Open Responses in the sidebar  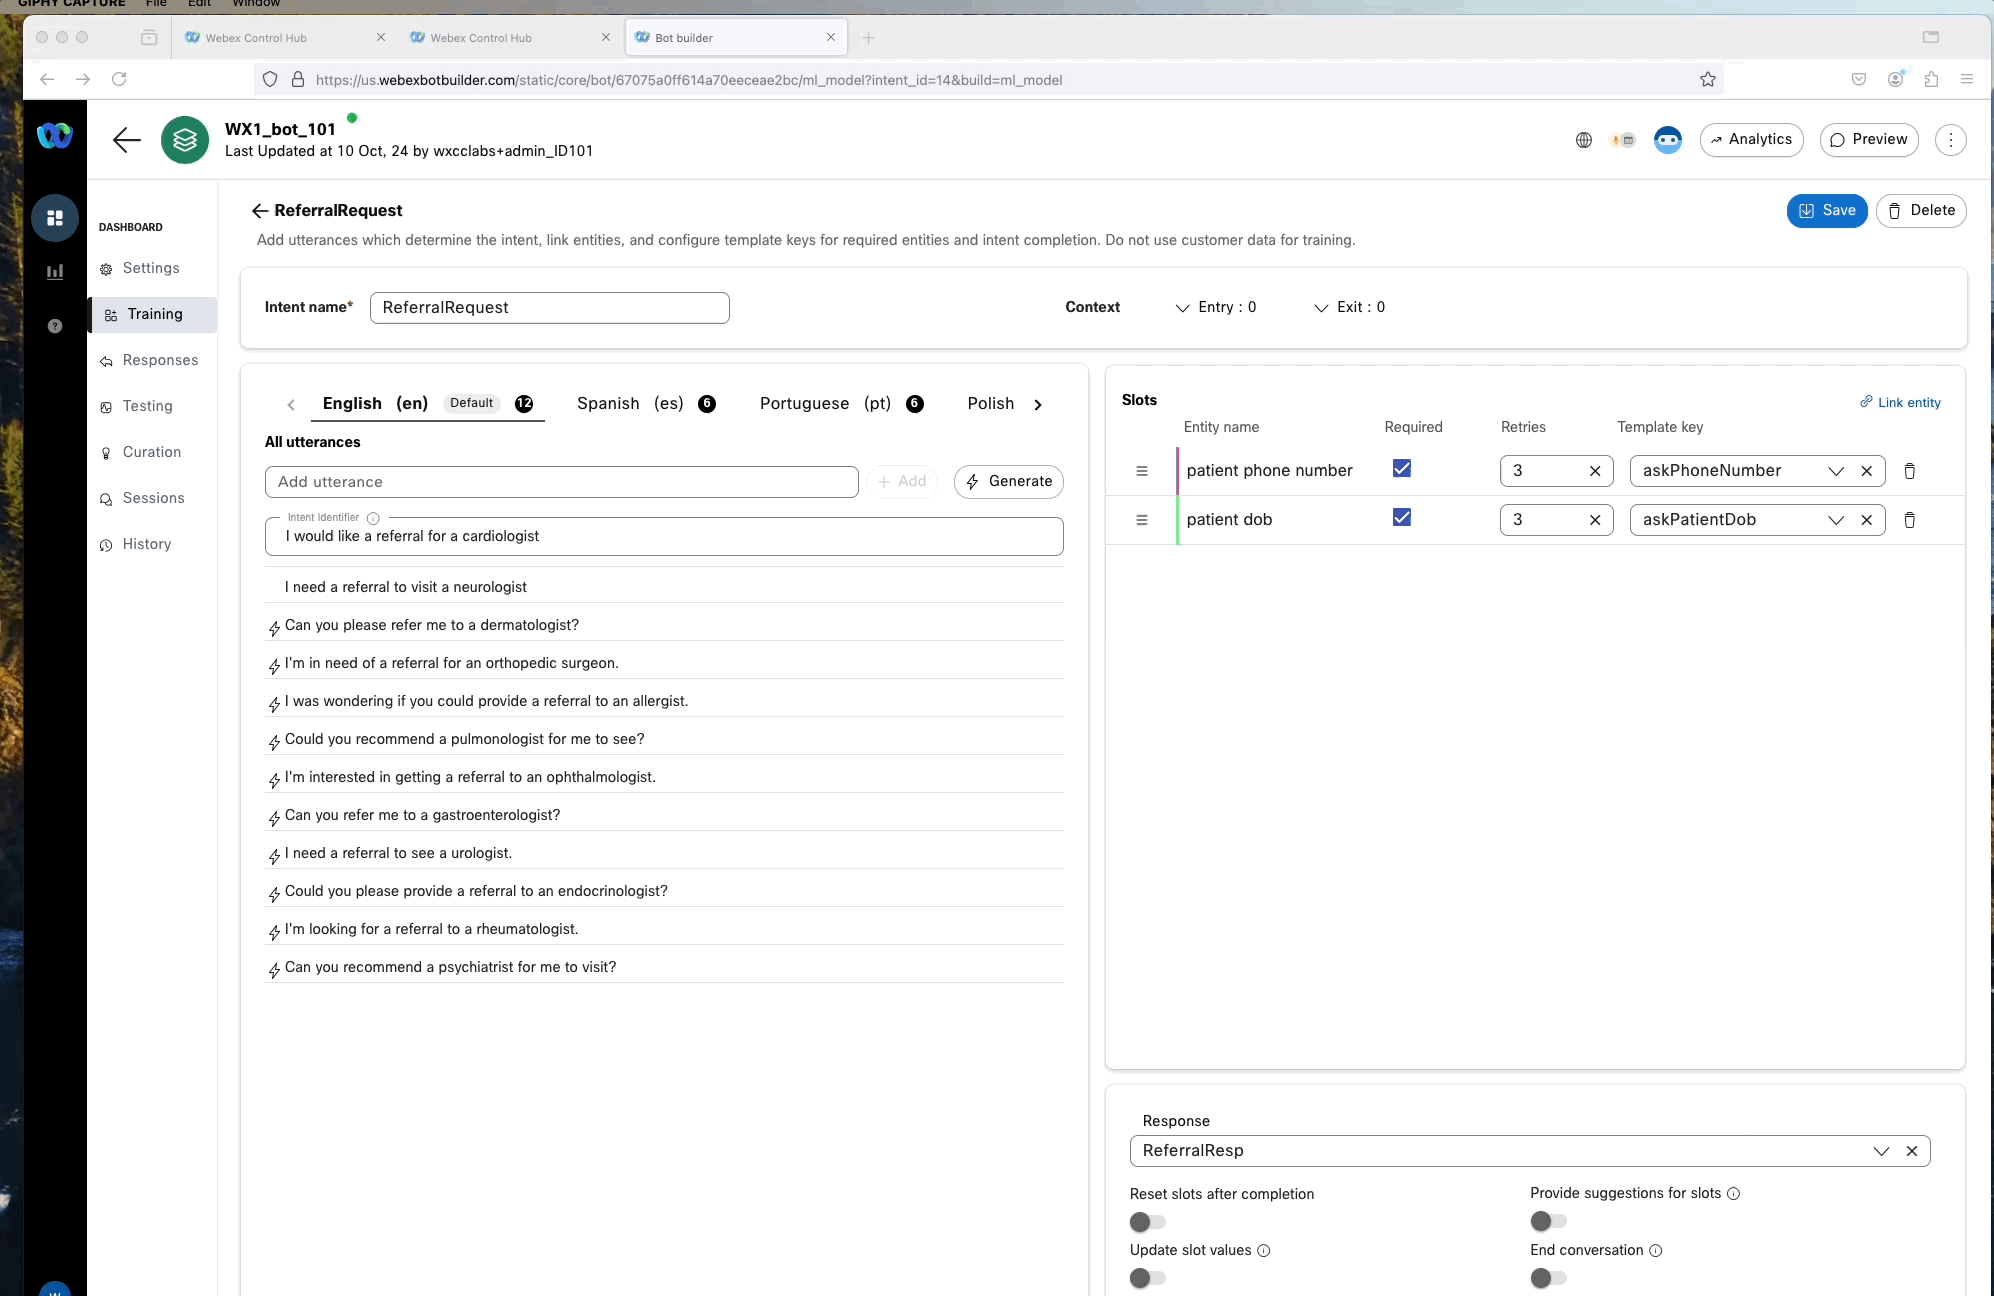[160, 360]
